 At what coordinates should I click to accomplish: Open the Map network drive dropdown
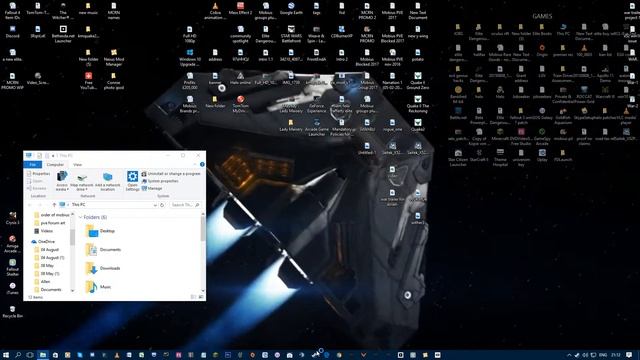82,182
